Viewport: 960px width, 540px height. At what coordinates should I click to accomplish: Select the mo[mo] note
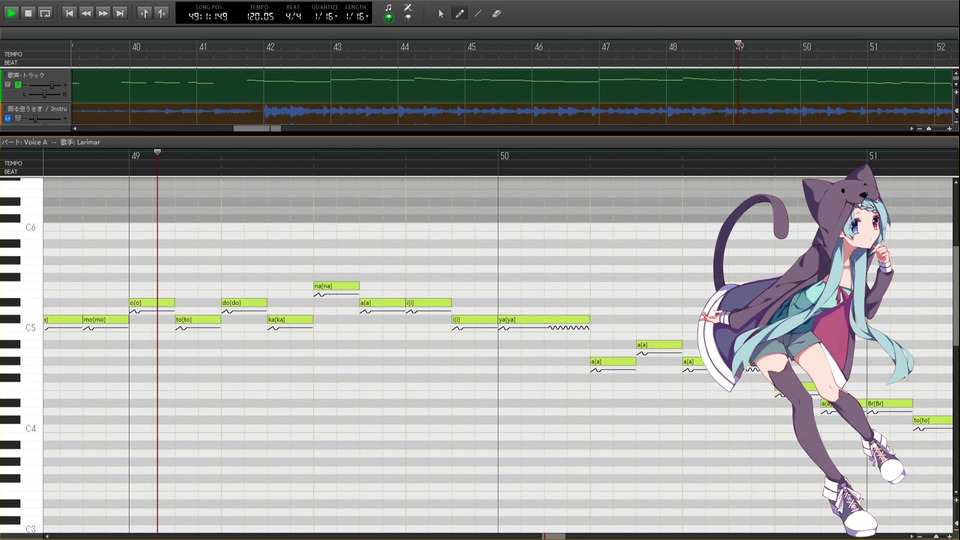point(105,320)
